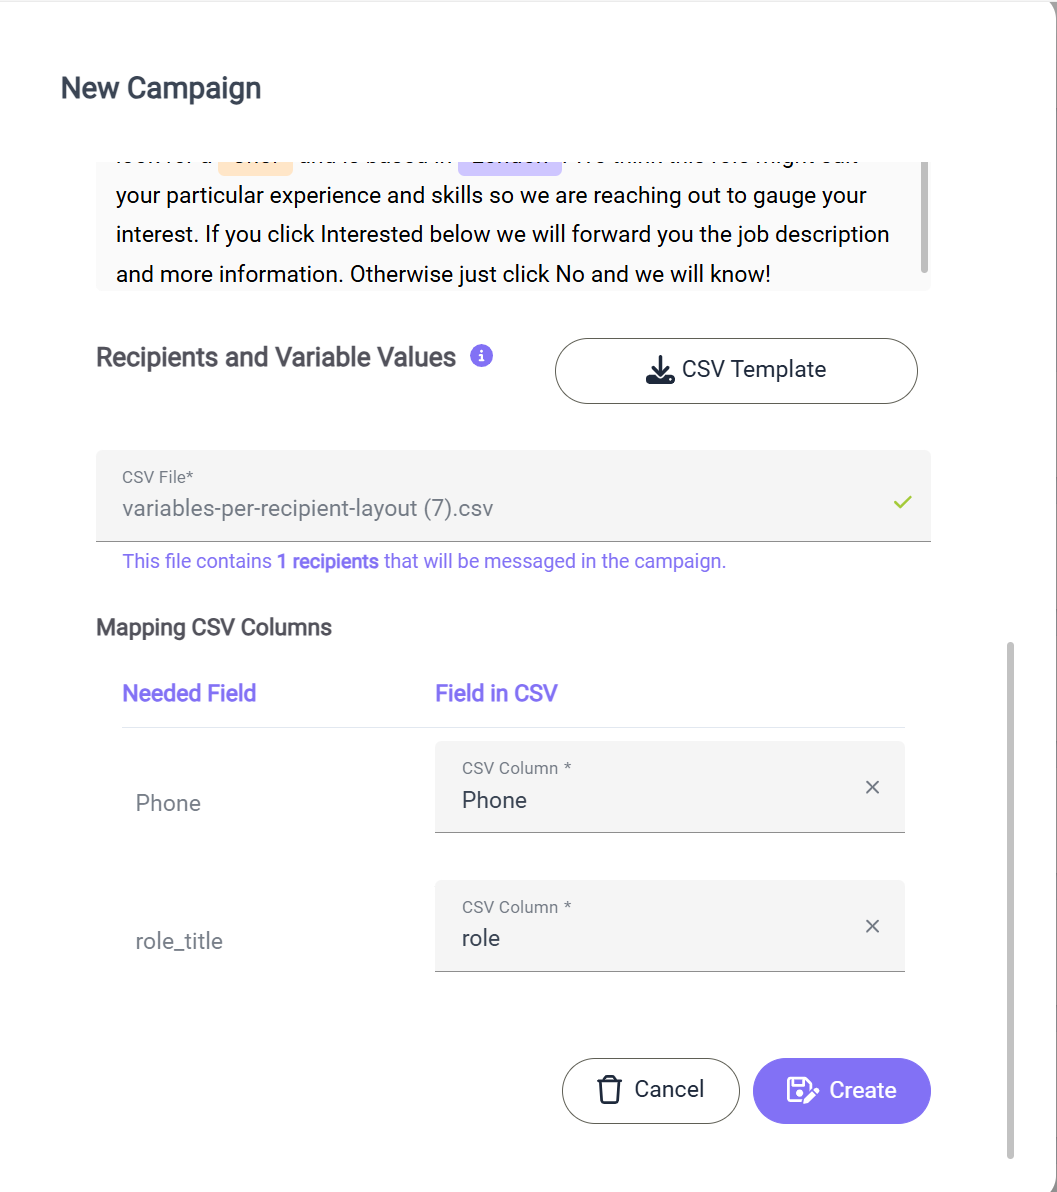Image resolution: width=1057 pixels, height=1192 pixels.
Task: Click the CSV File input field
Action: pos(513,496)
